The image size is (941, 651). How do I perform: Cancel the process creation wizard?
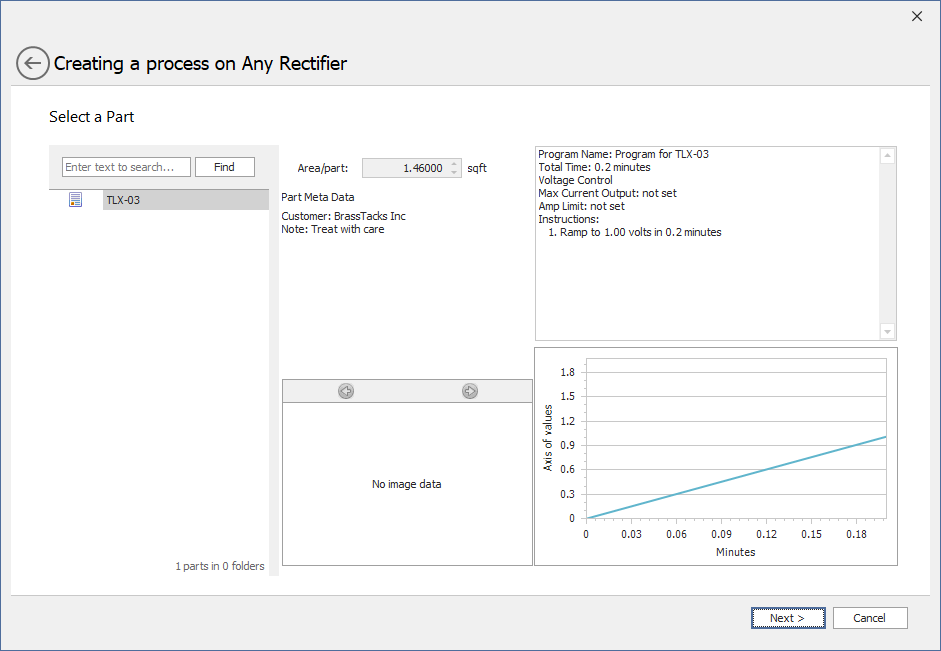click(870, 618)
